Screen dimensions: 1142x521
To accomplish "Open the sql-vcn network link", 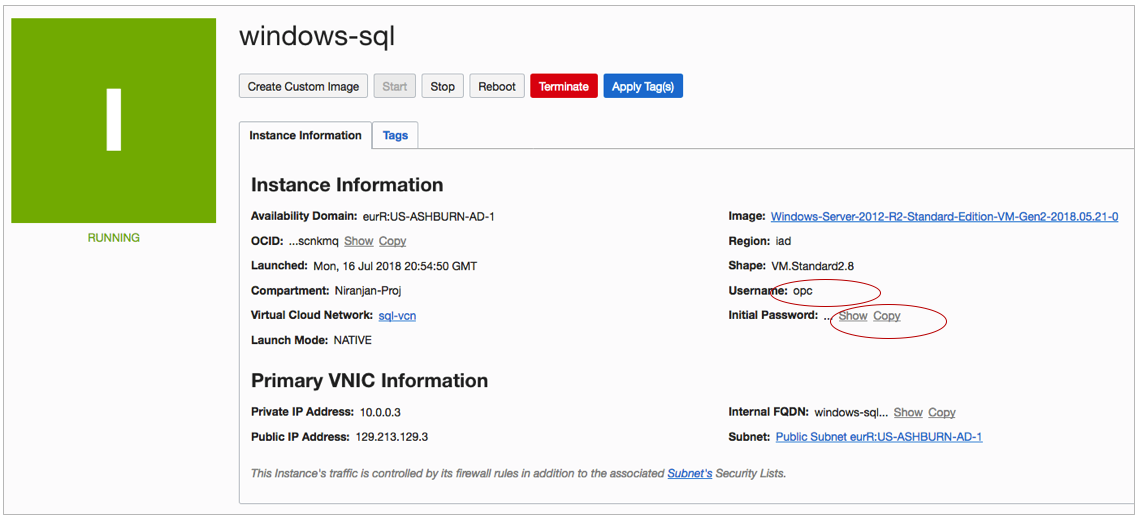I will (x=397, y=315).
